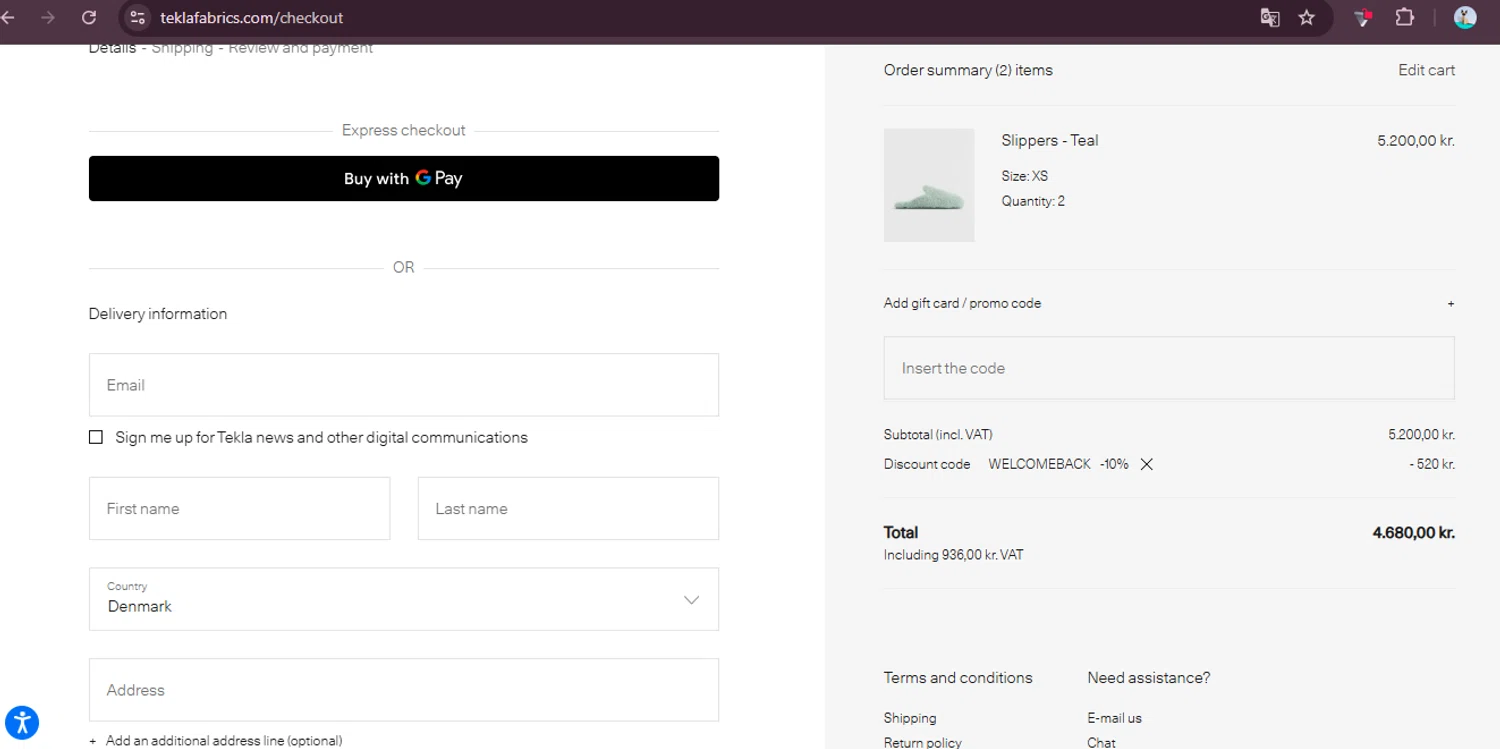Reload the checkout page

[89, 17]
